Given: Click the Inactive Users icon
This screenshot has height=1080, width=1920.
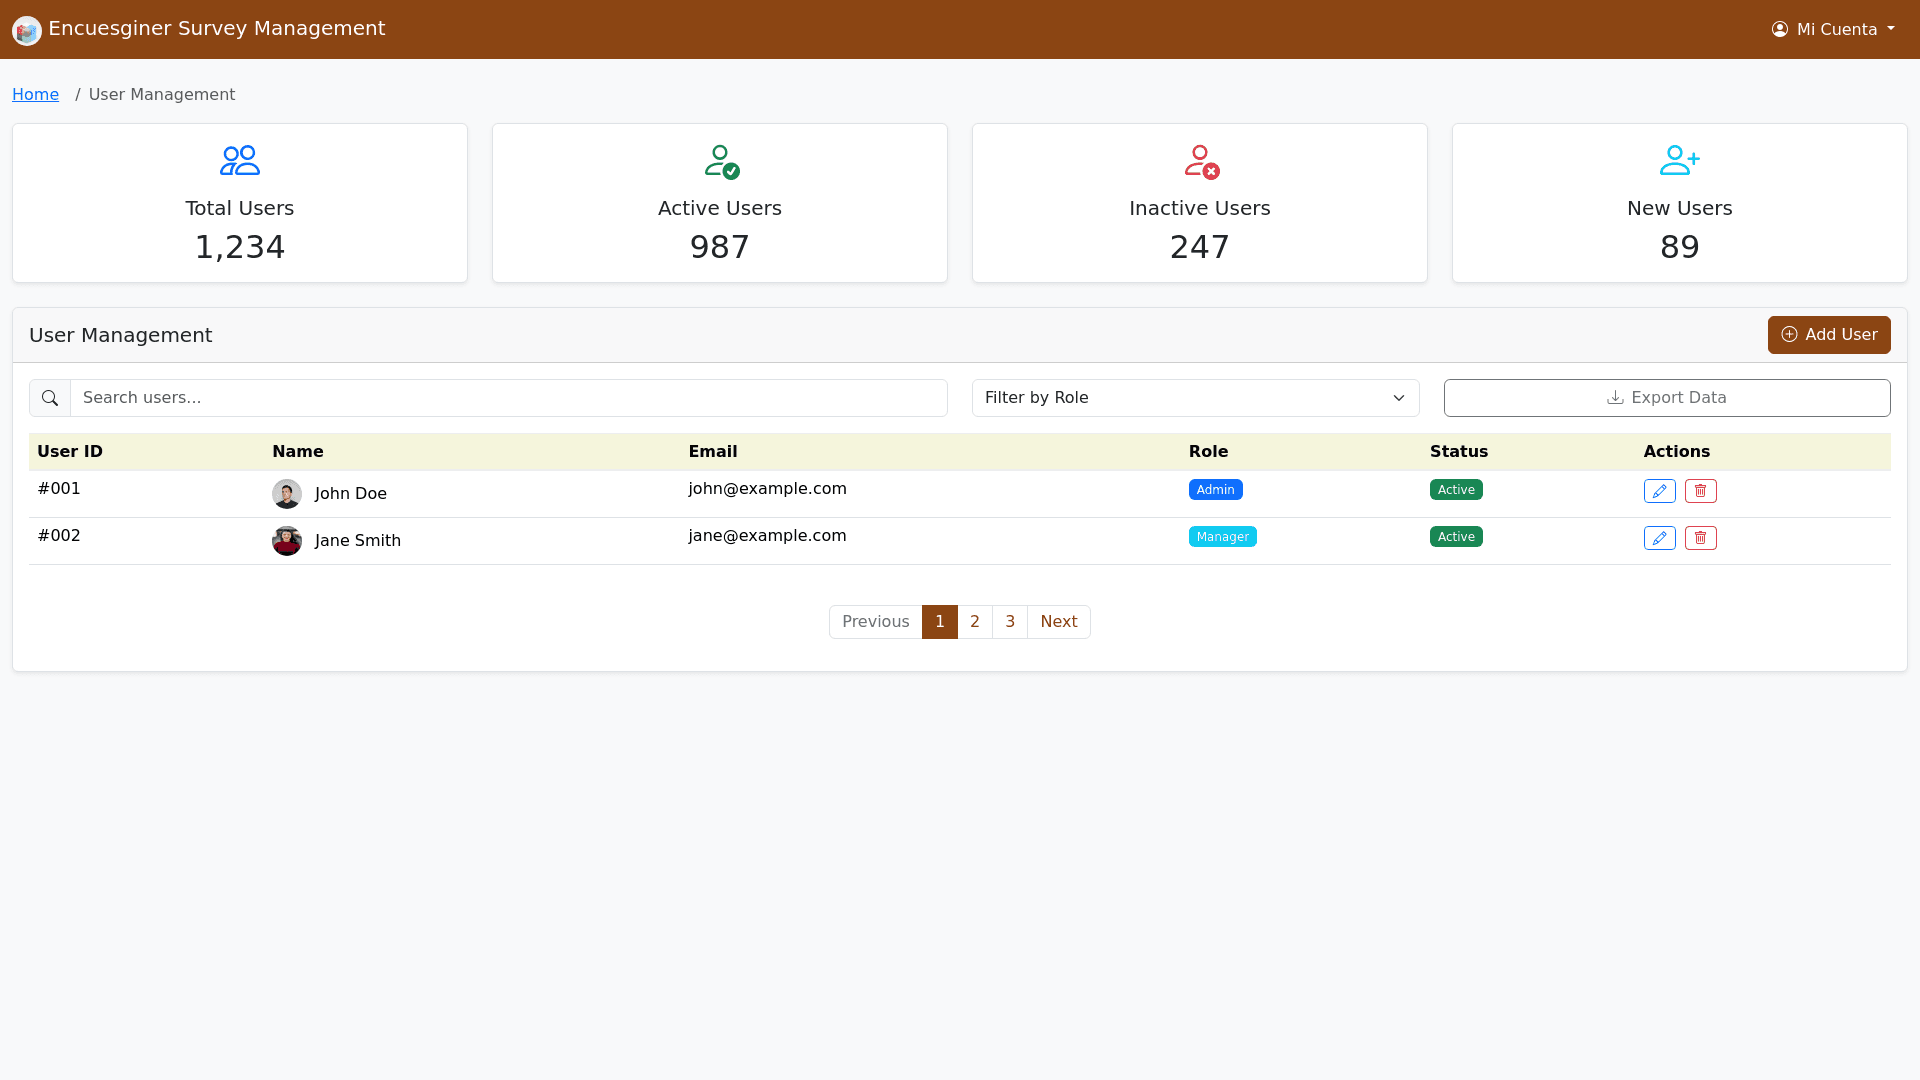Looking at the screenshot, I should tap(1201, 161).
